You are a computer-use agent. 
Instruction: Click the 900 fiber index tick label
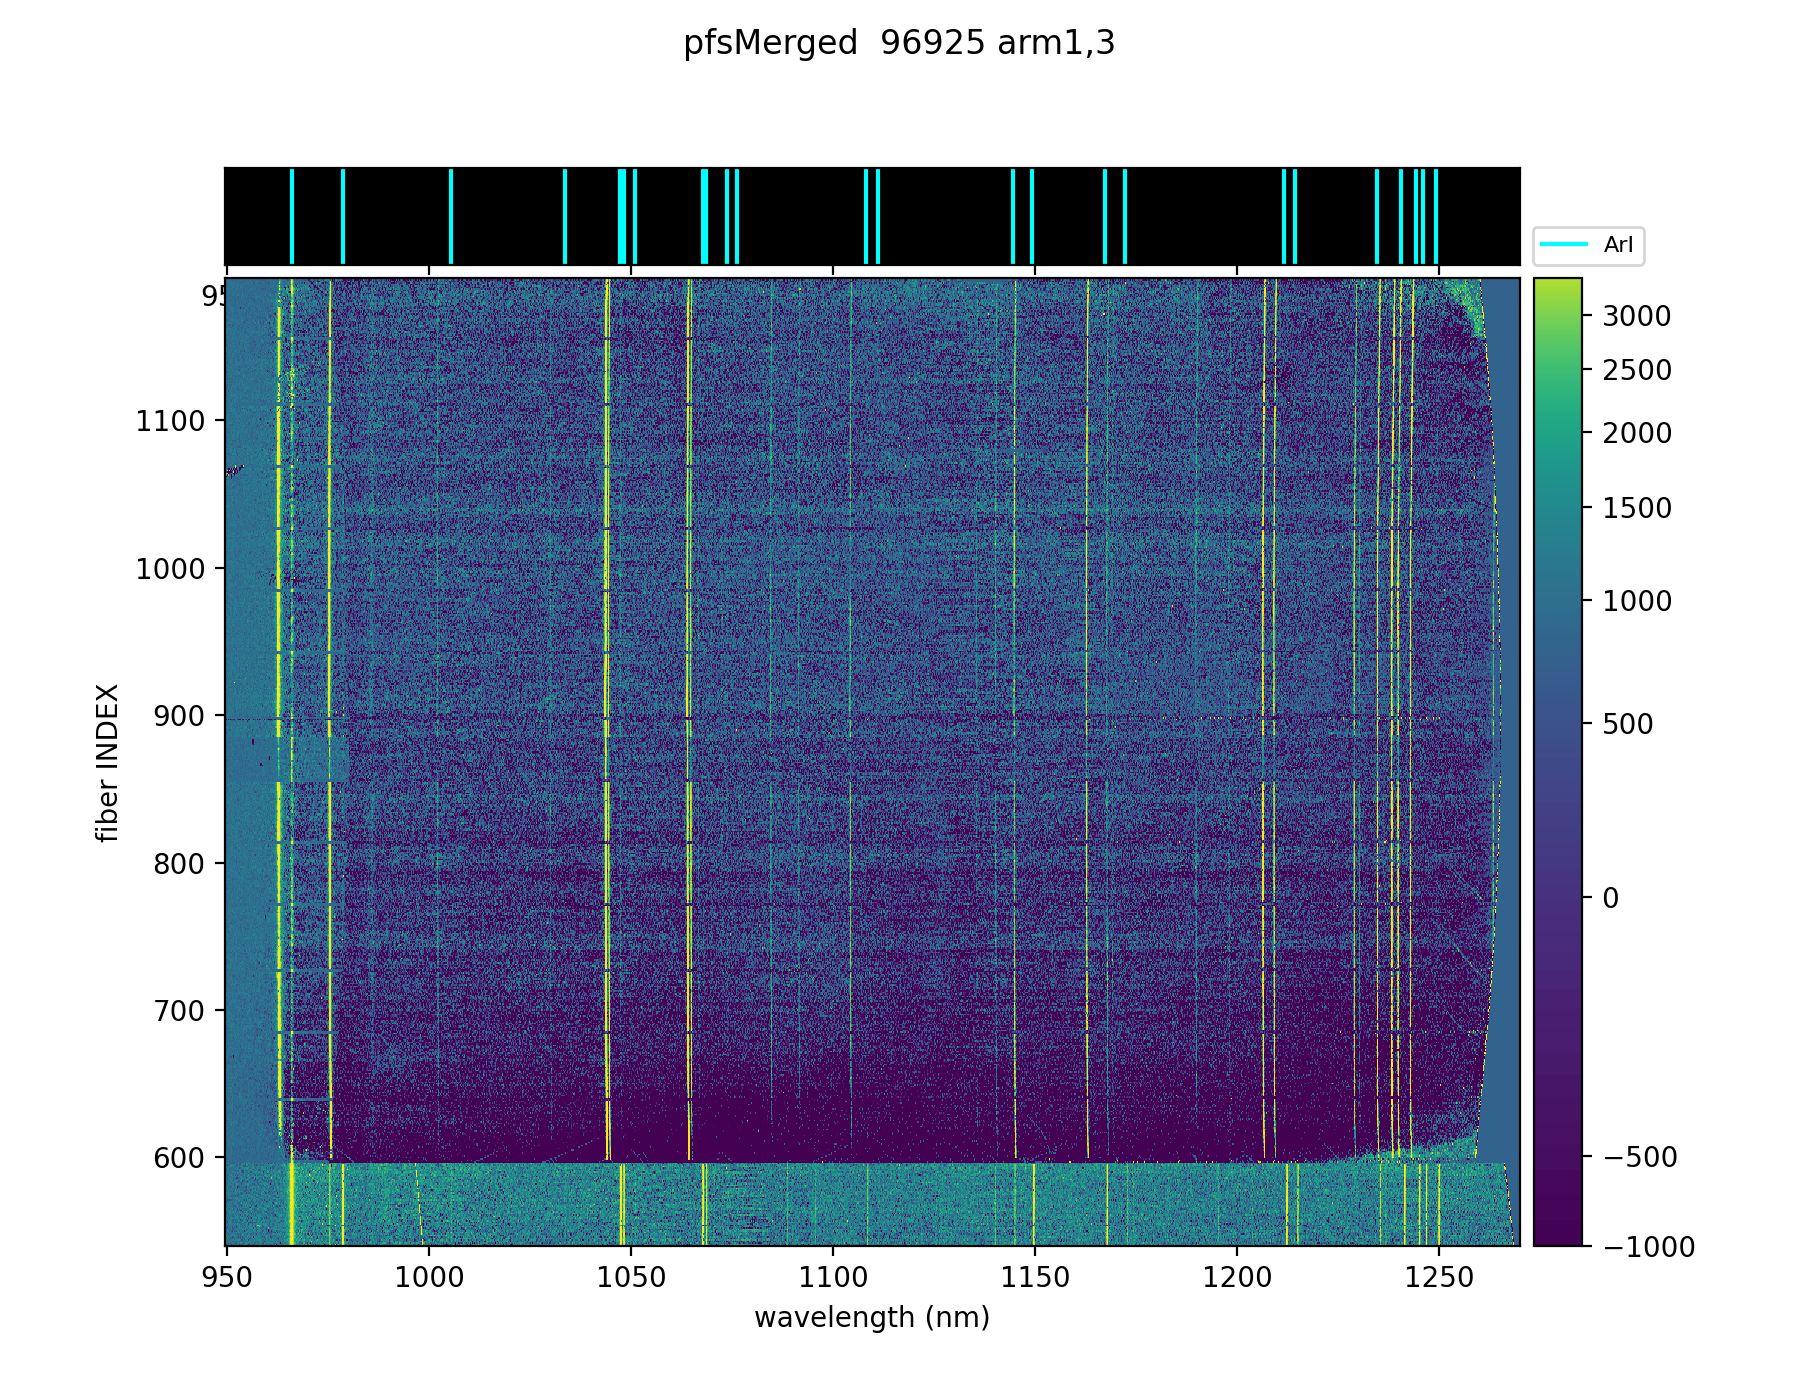(180, 716)
